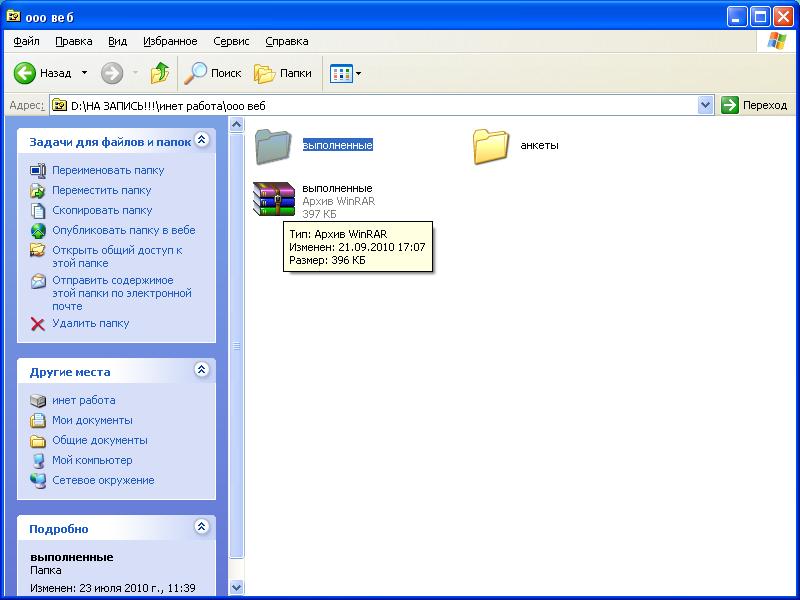Click the Мой компьютер icon
Screen dimensions: 800x600
tap(38, 460)
